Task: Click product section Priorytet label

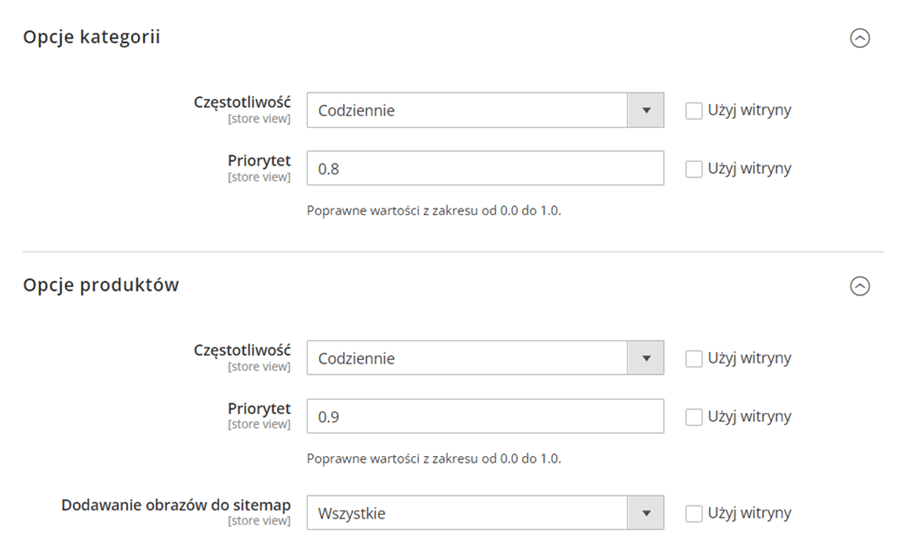Action: point(259,408)
